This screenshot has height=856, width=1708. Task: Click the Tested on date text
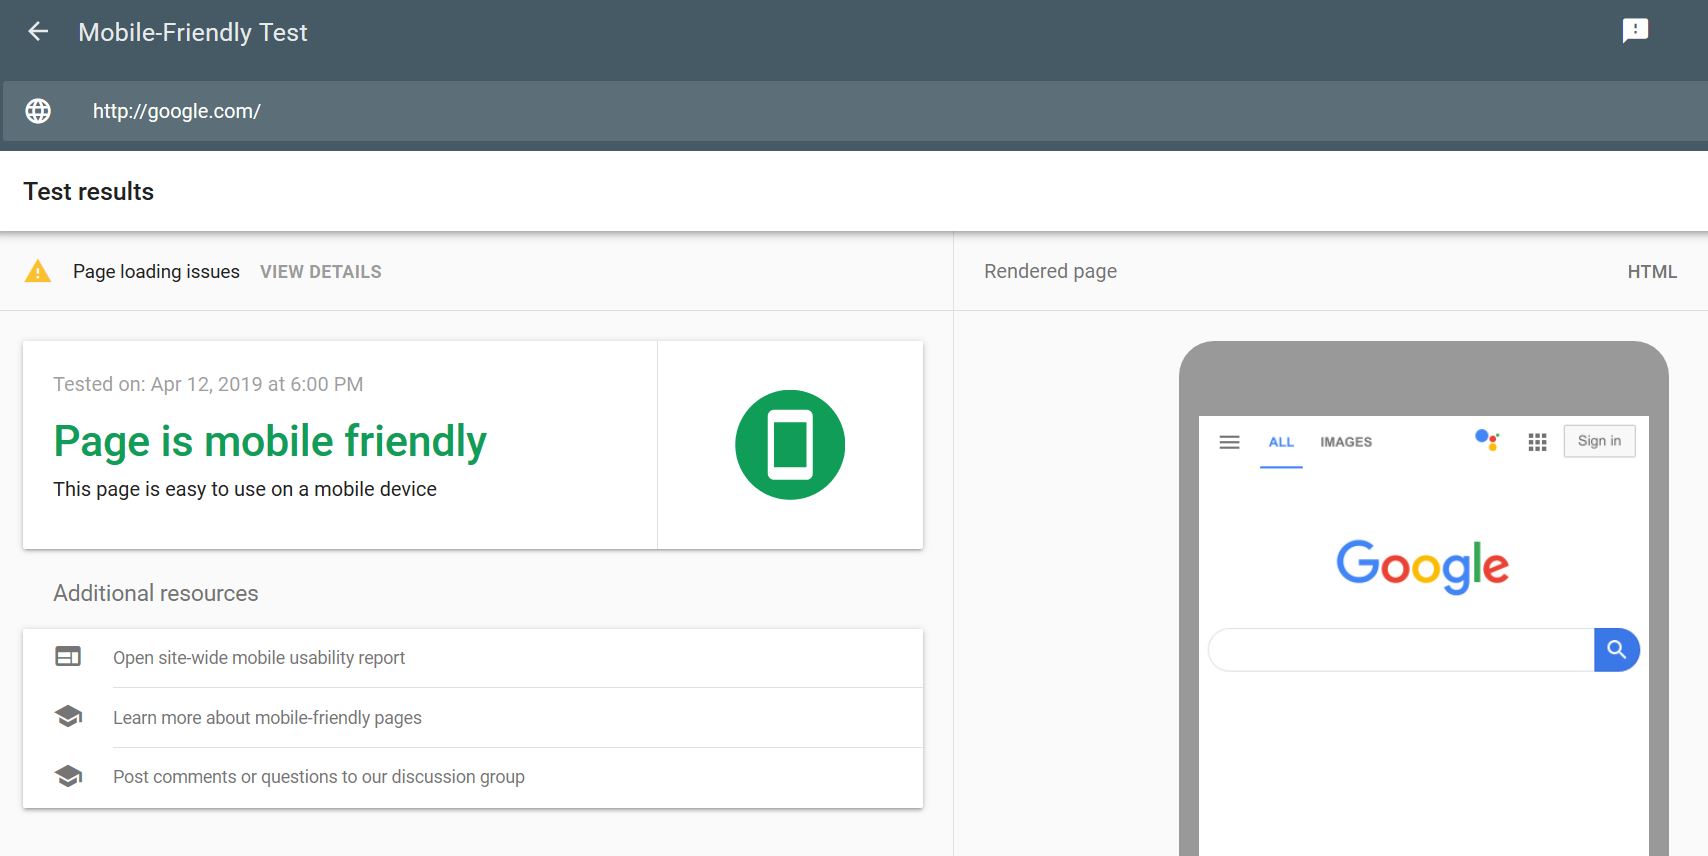208,384
